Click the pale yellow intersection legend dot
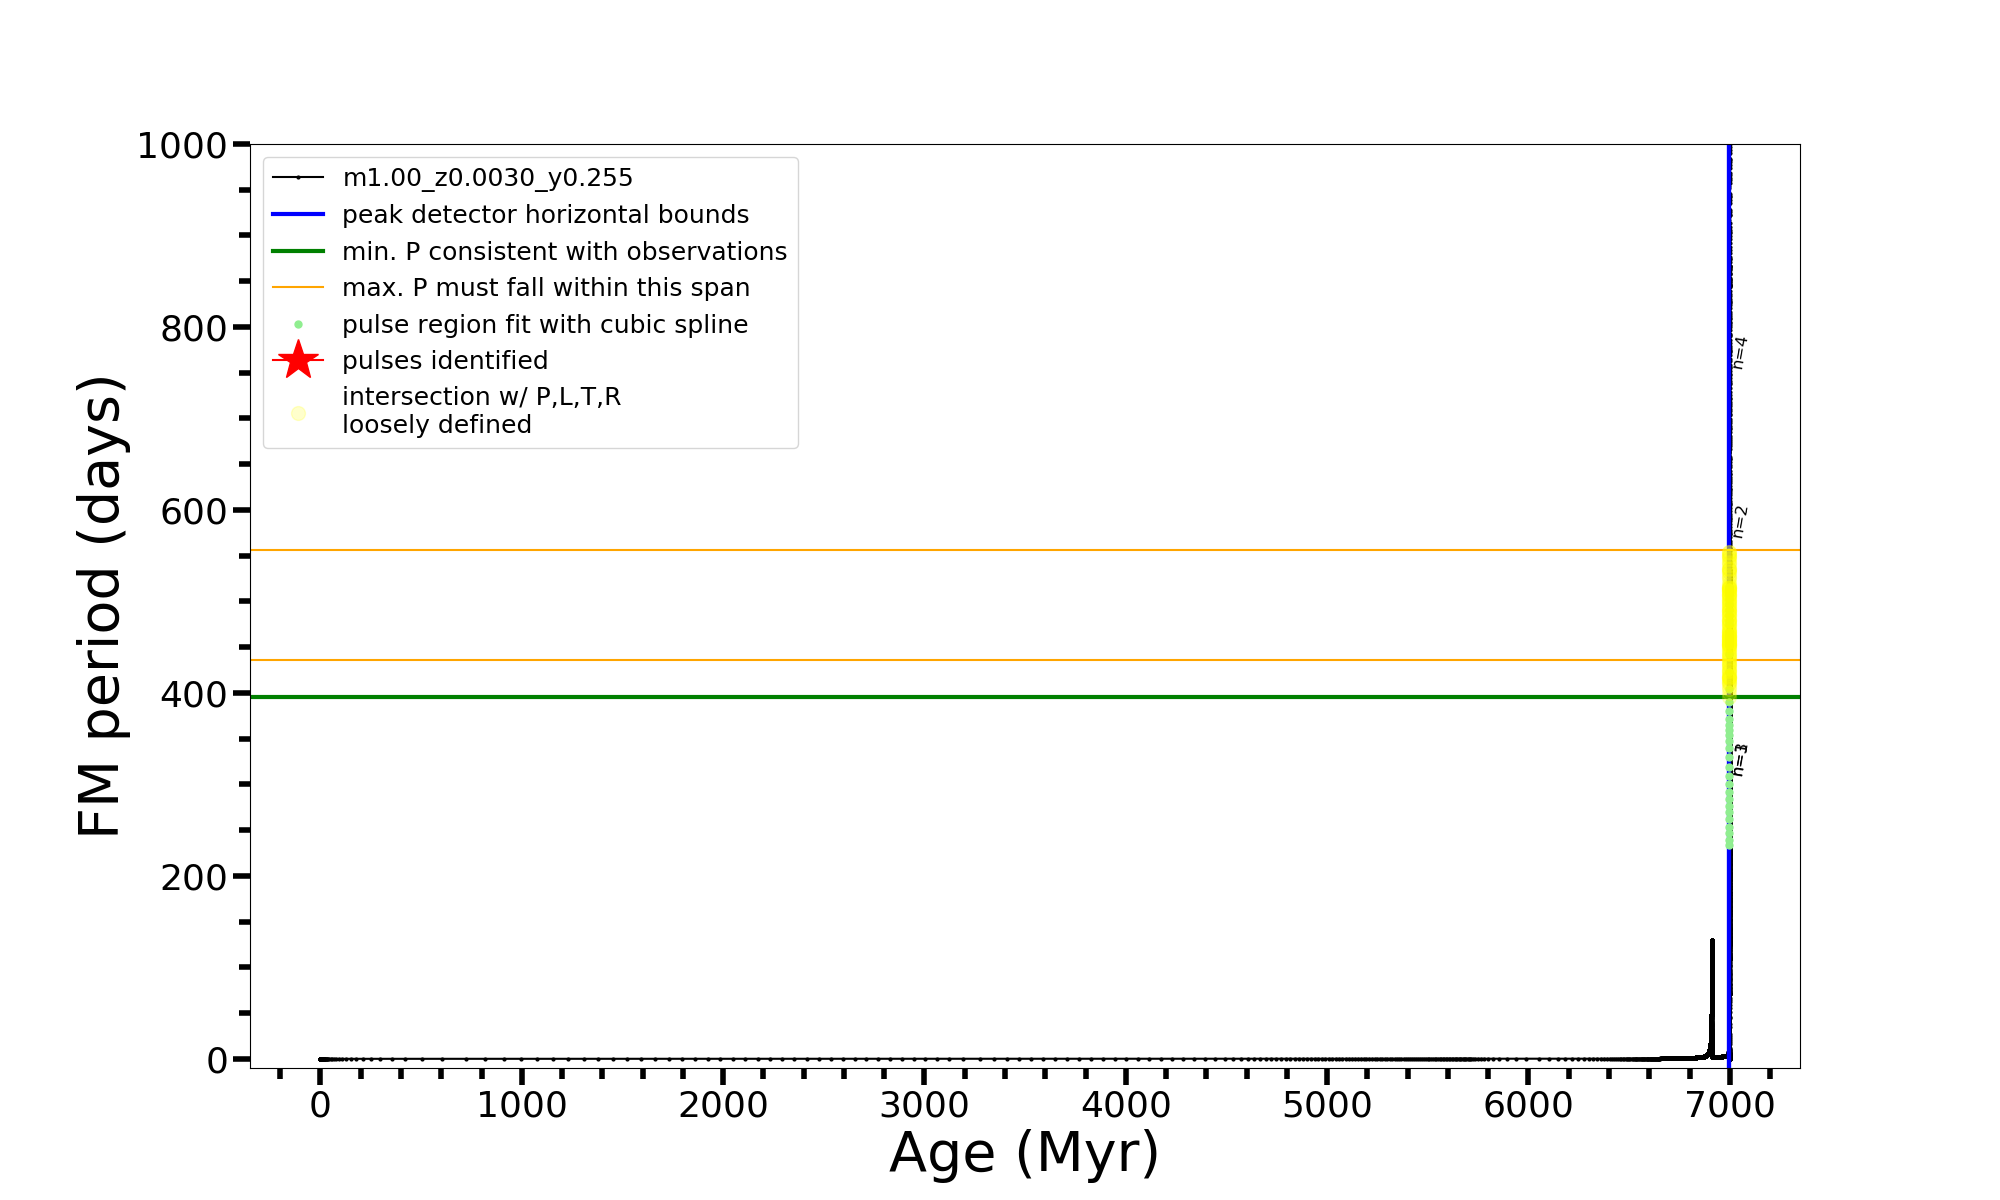2000x1200 pixels. click(298, 413)
